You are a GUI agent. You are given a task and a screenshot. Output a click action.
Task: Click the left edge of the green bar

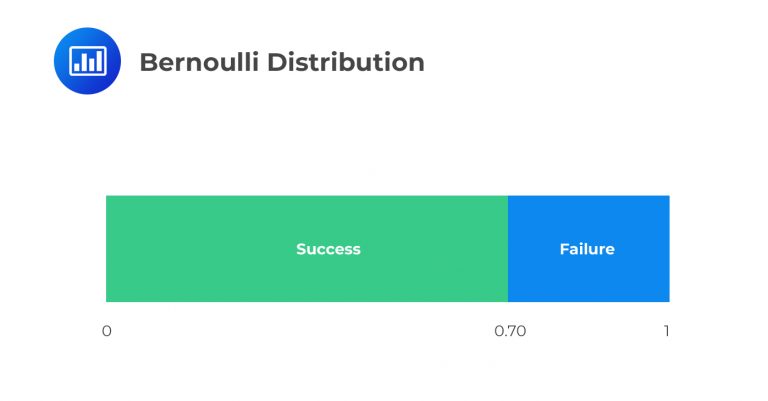point(107,249)
